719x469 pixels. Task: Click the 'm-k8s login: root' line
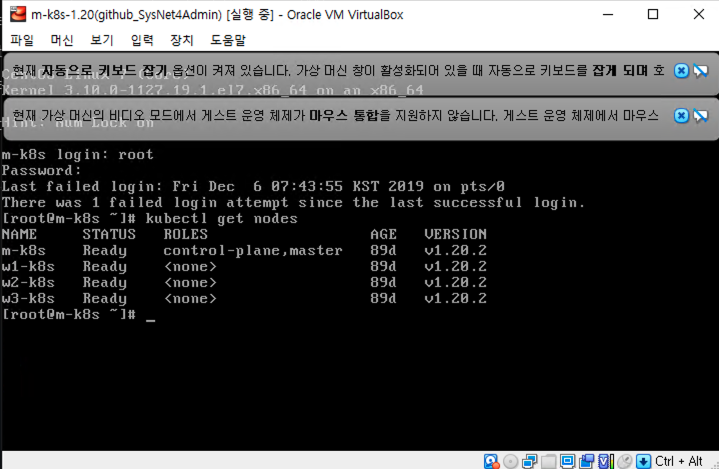click(x=77, y=154)
